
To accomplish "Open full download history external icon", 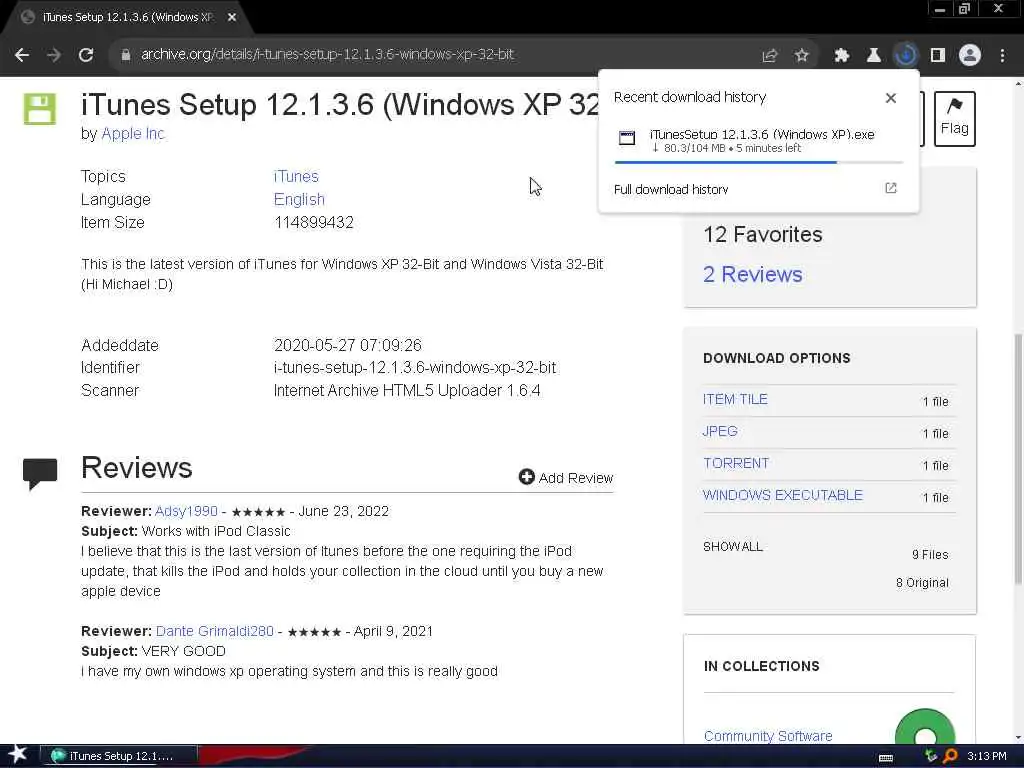I will pyautogui.click(x=891, y=188).
